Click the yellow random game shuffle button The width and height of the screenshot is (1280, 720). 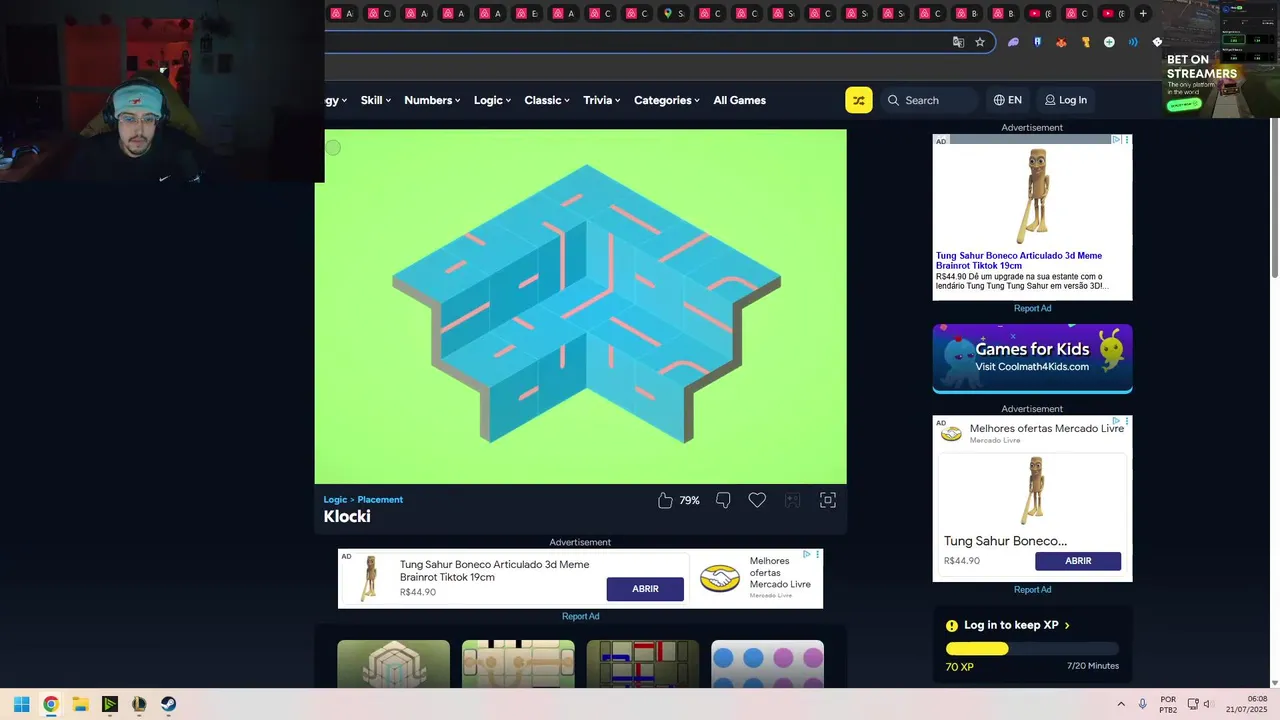click(859, 100)
